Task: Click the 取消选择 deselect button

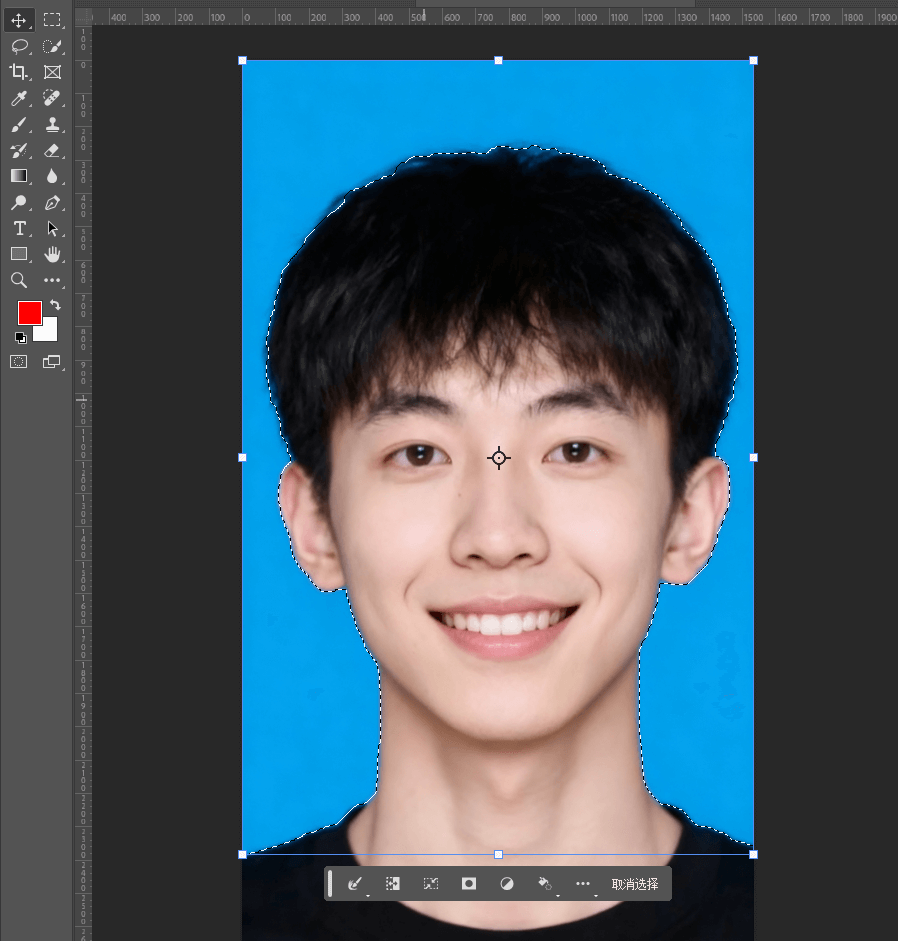Action: click(635, 884)
